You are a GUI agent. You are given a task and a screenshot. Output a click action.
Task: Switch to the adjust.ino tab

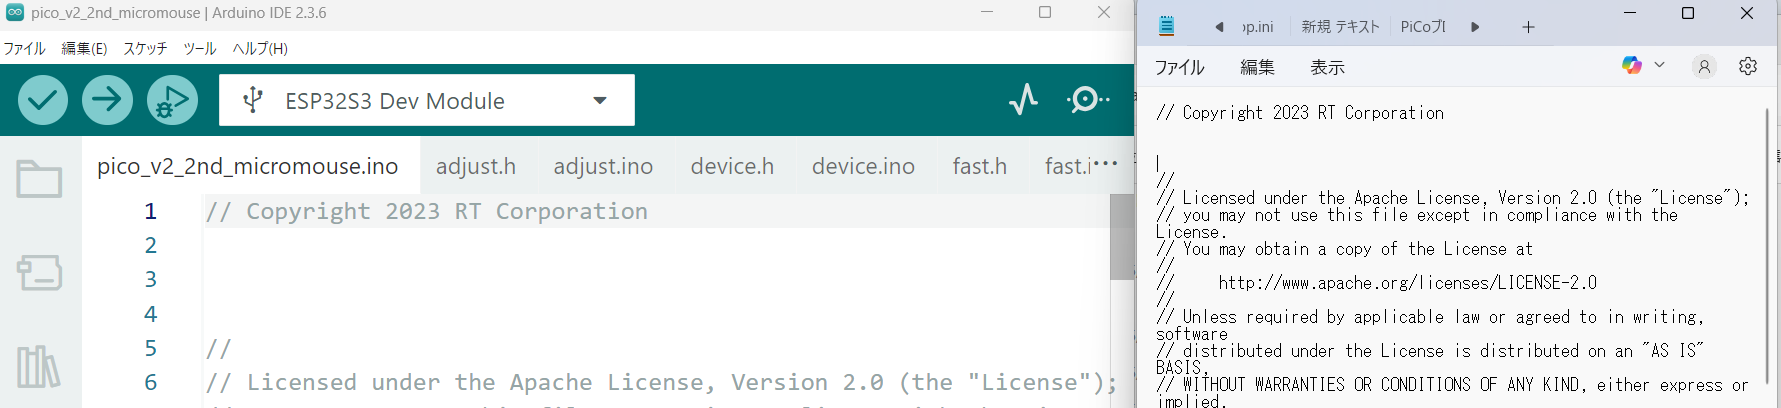click(603, 166)
